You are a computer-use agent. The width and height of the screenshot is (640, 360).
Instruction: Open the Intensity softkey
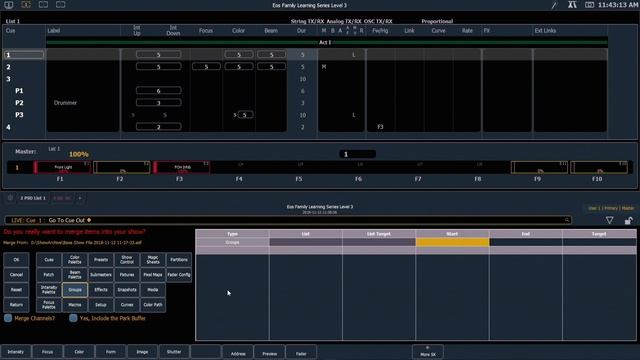pos(16,352)
